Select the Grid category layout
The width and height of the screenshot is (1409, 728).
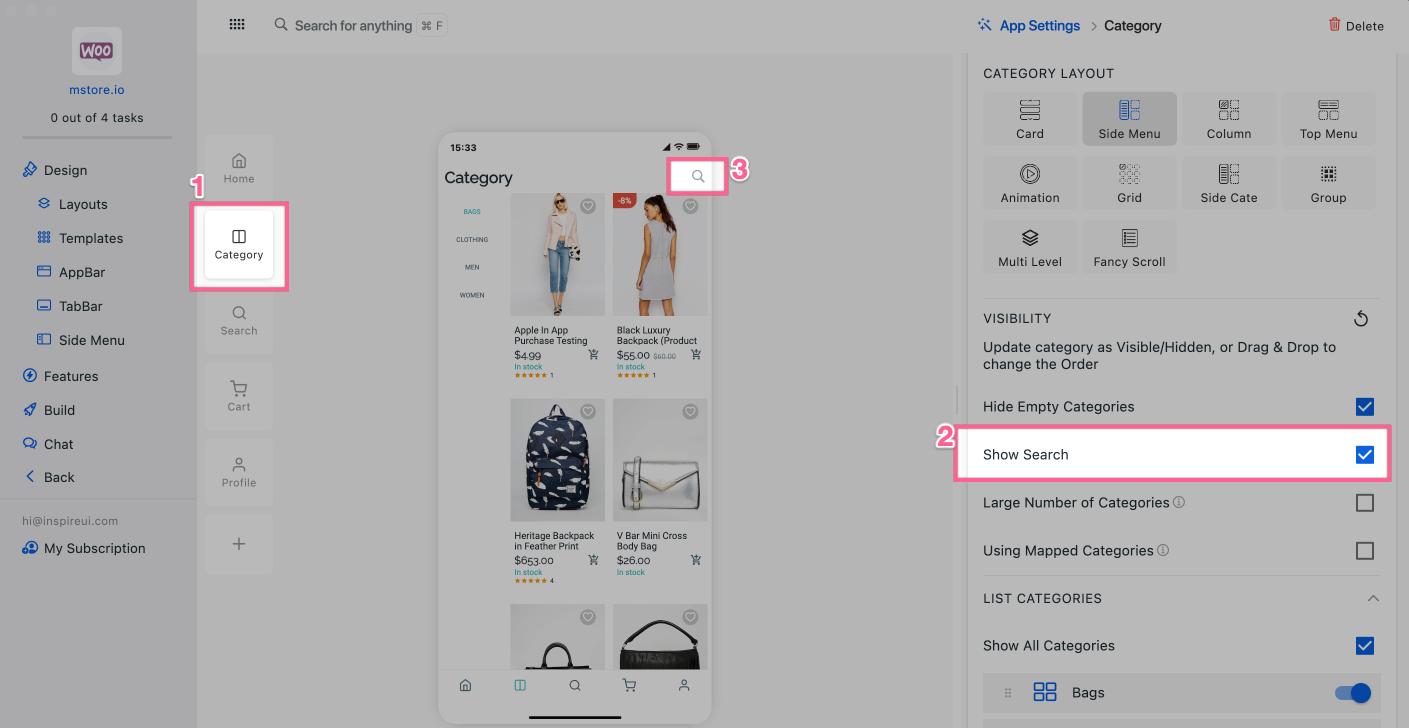(x=1129, y=184)
